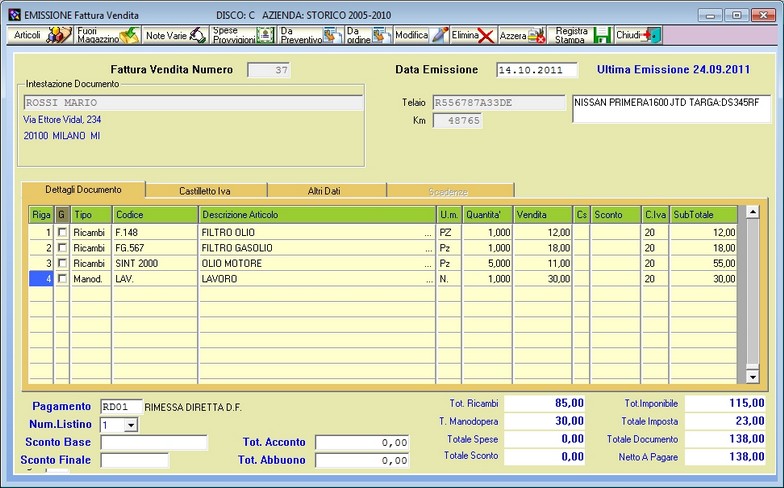This screenshot has height=488, width=784.
Task: Toggle the G checkbox for LAVORO row
Action: (x=62, y=278)
